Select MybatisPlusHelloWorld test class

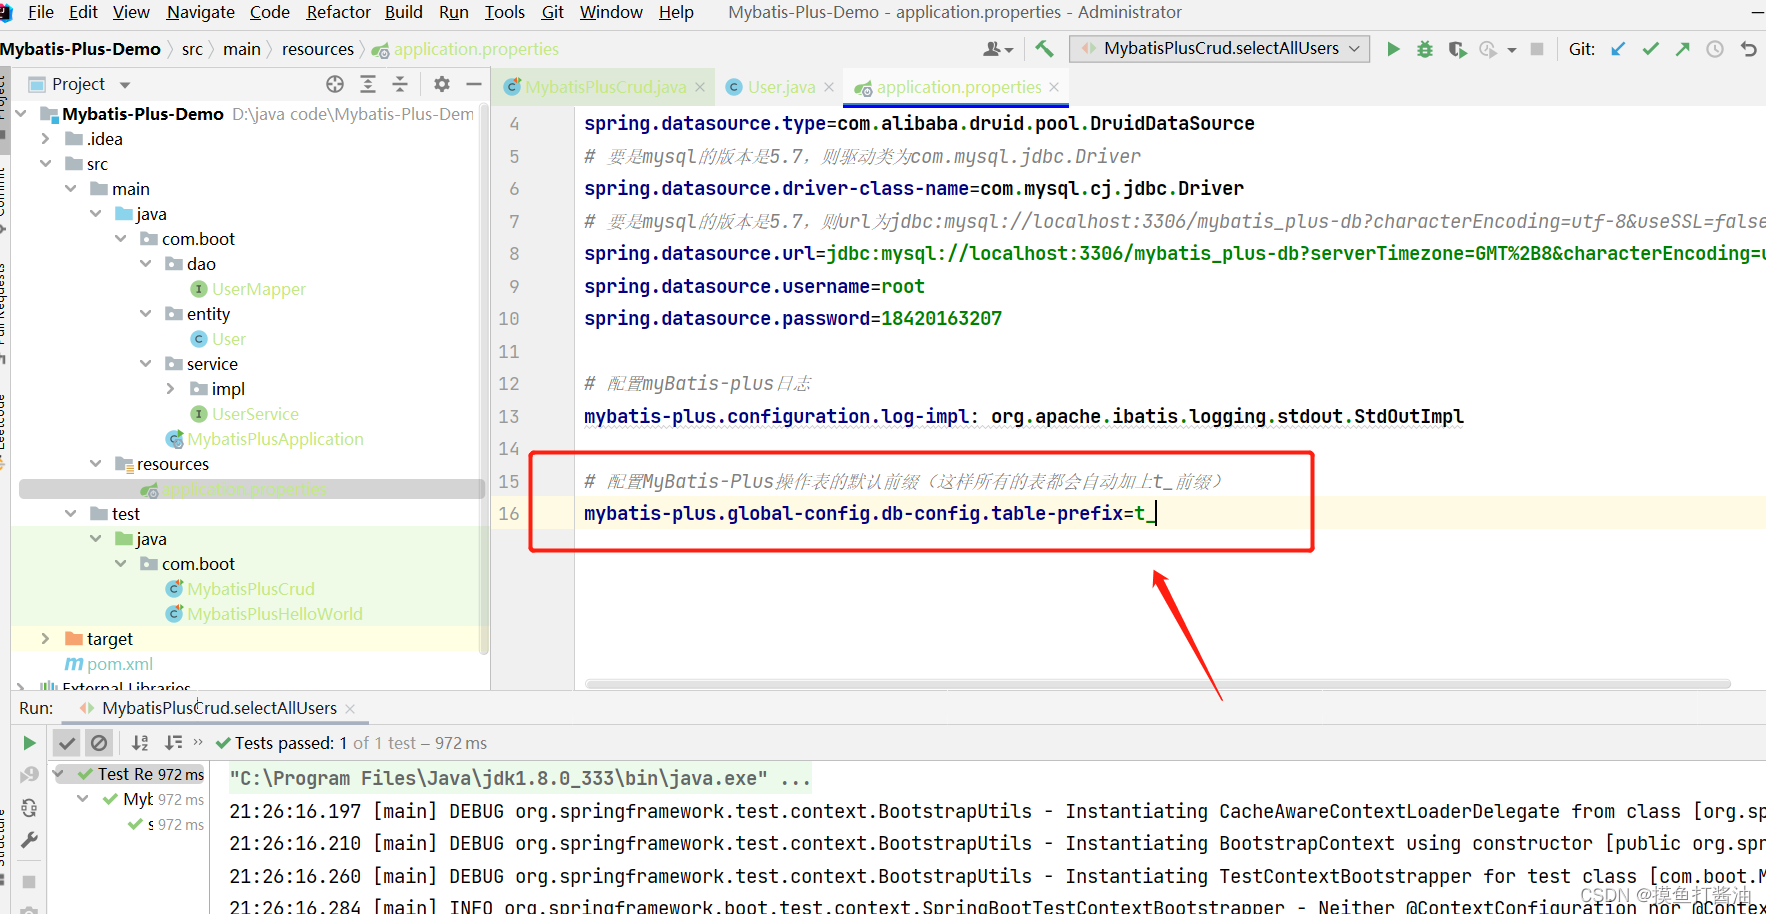pos(275,614)
